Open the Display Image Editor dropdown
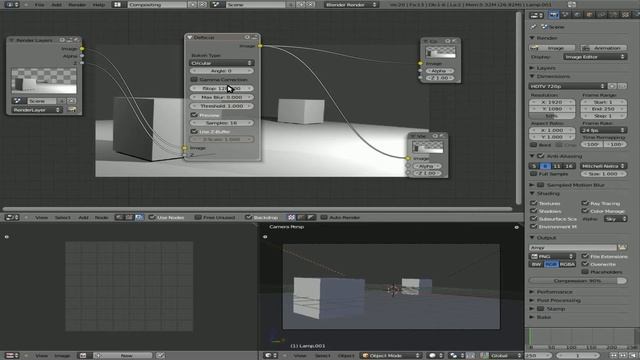Viewport: 640px width, 360px height. tap(595, 57)
